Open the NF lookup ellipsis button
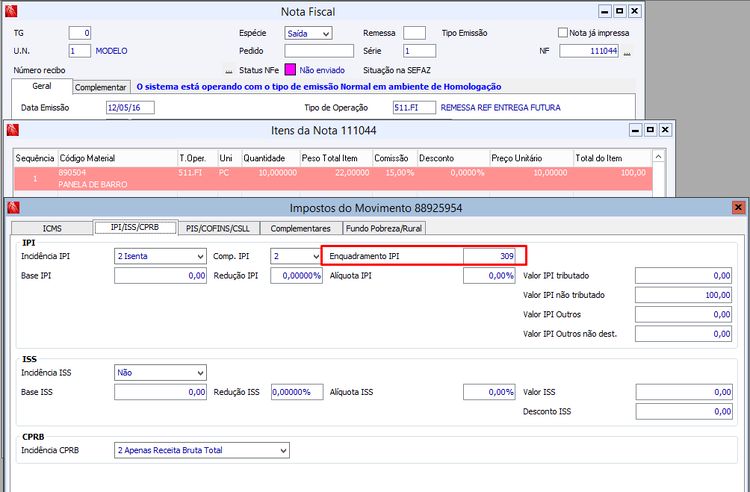 pyautogui.click(x=627, y=51)
